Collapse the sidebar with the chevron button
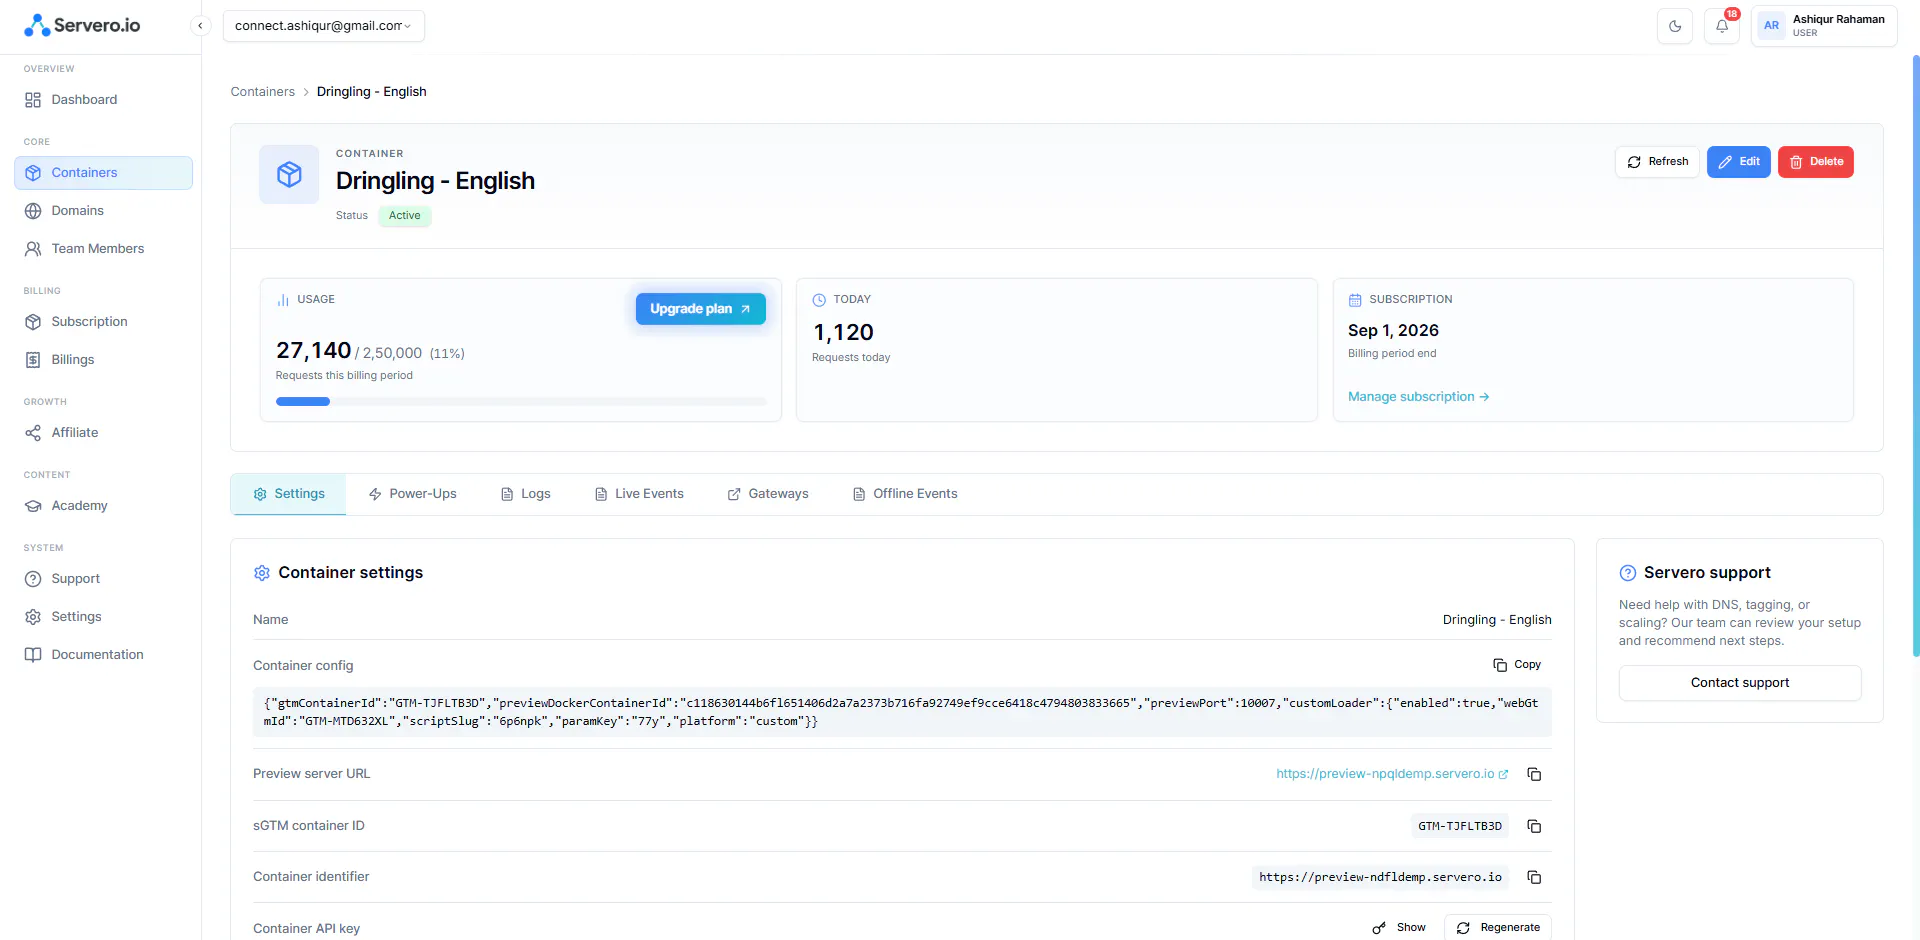1920x940 pixels. tap(200, 26)
